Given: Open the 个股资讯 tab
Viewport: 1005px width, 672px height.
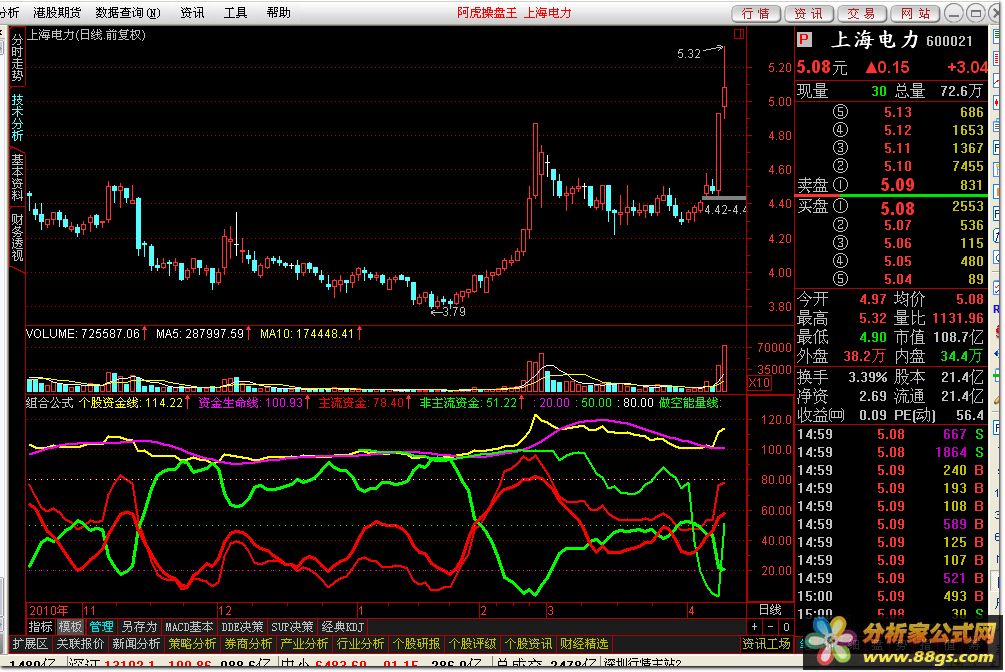Looking at the screenshot, I should tap(528, 644).
